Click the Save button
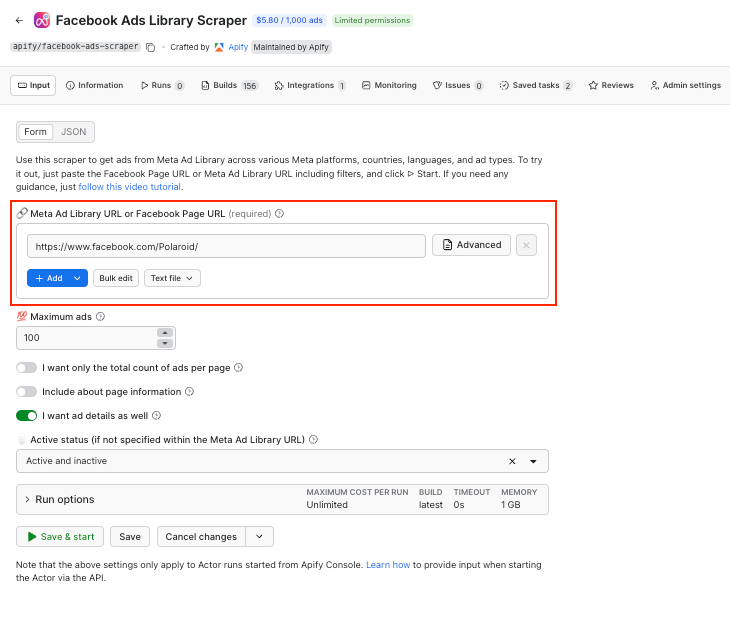 [x=130, y=537]
